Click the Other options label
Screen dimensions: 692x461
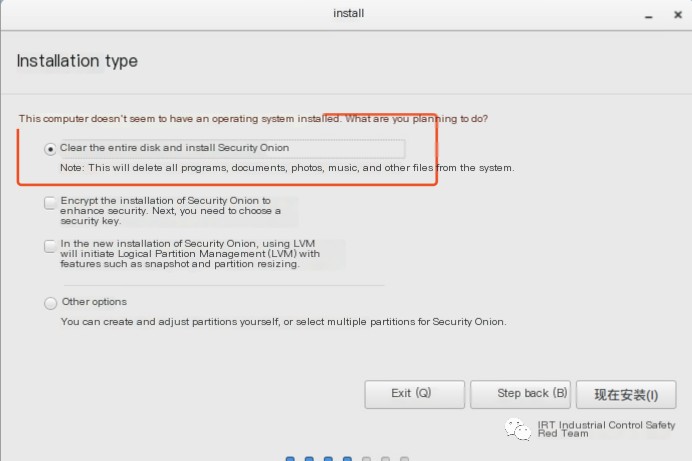click(94, 302)
